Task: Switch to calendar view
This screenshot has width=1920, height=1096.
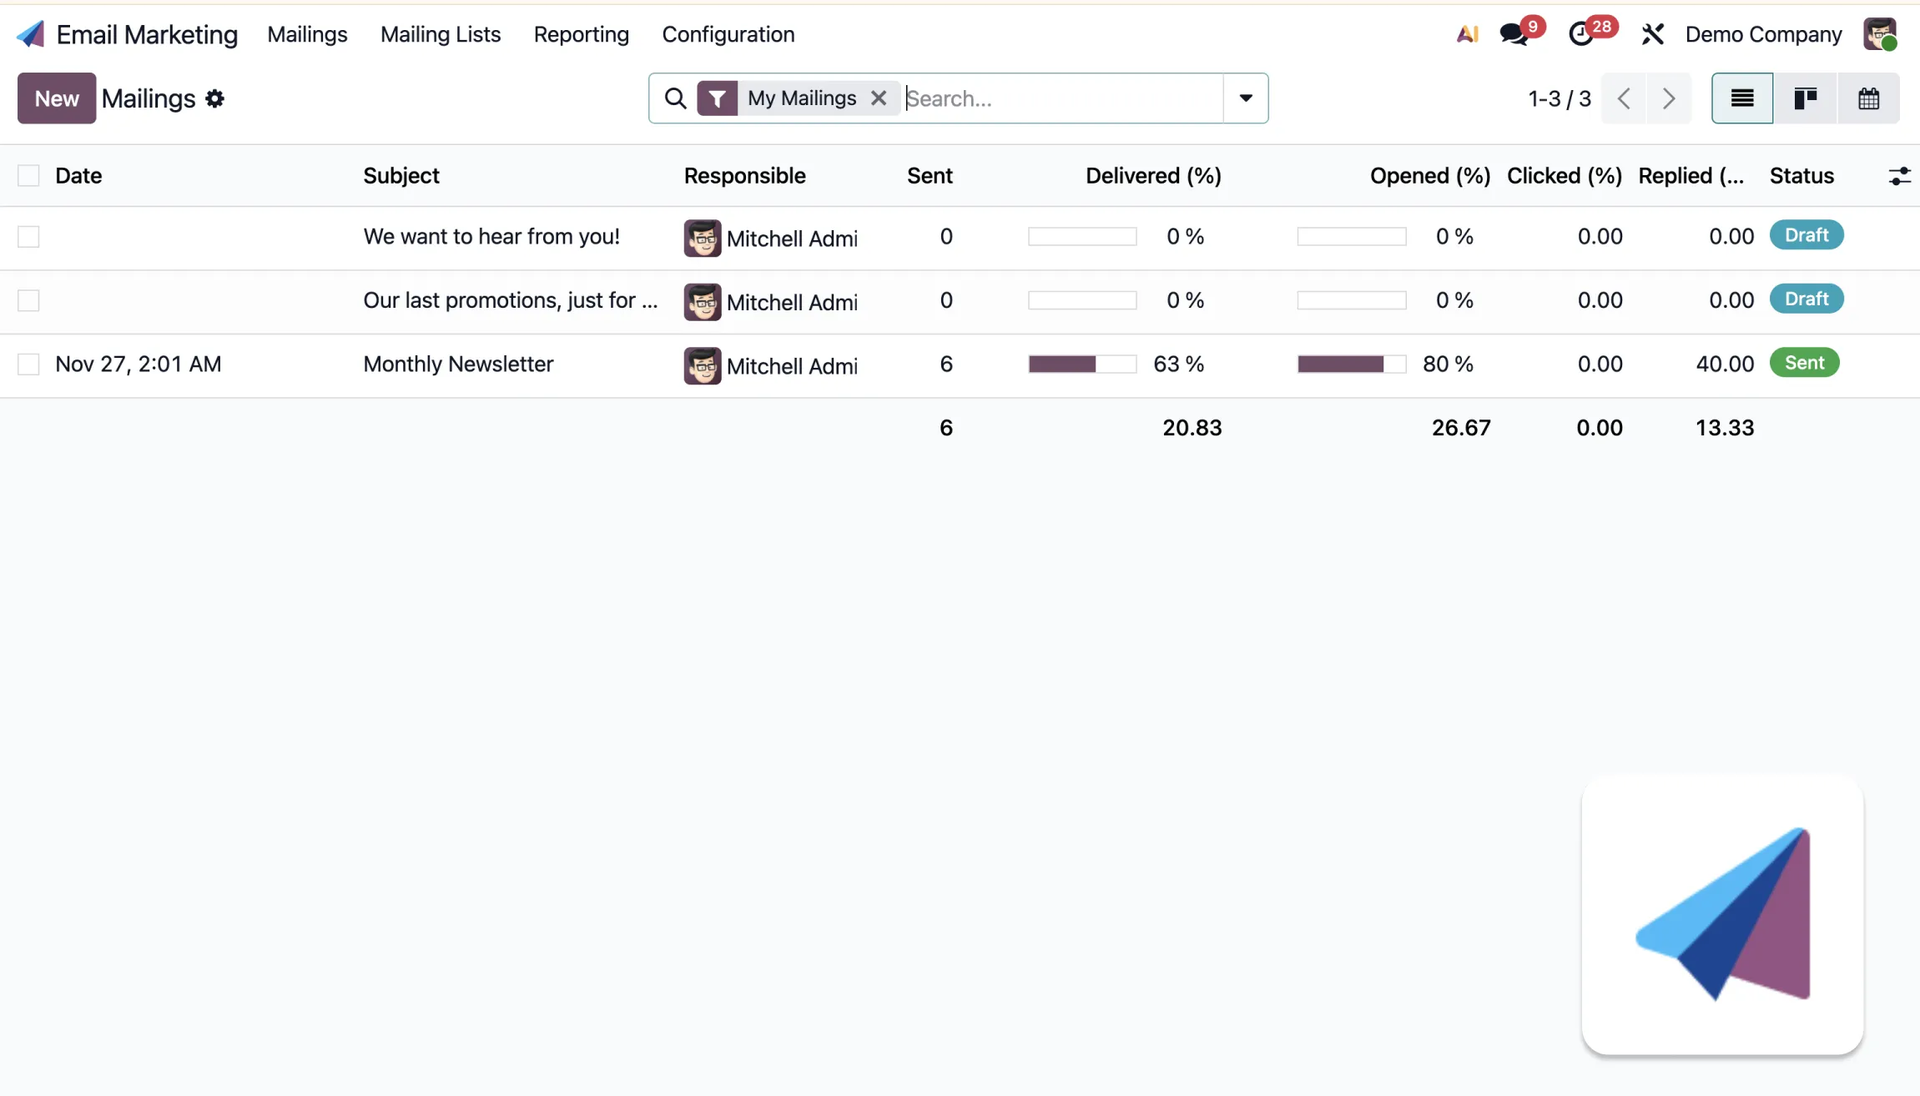Action: tap(1868, 98)
